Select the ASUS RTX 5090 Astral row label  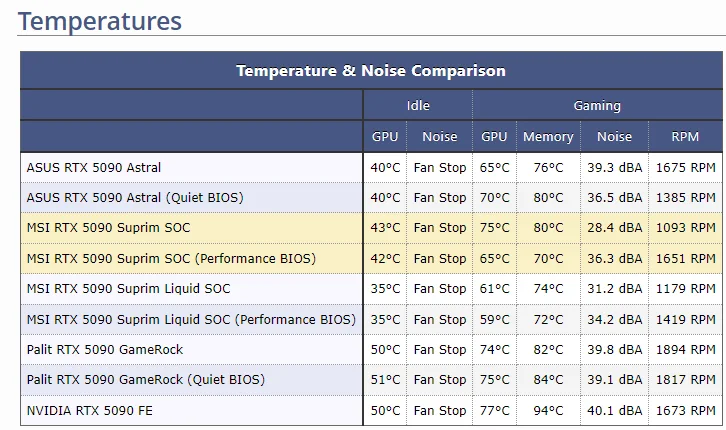(94, 168)
